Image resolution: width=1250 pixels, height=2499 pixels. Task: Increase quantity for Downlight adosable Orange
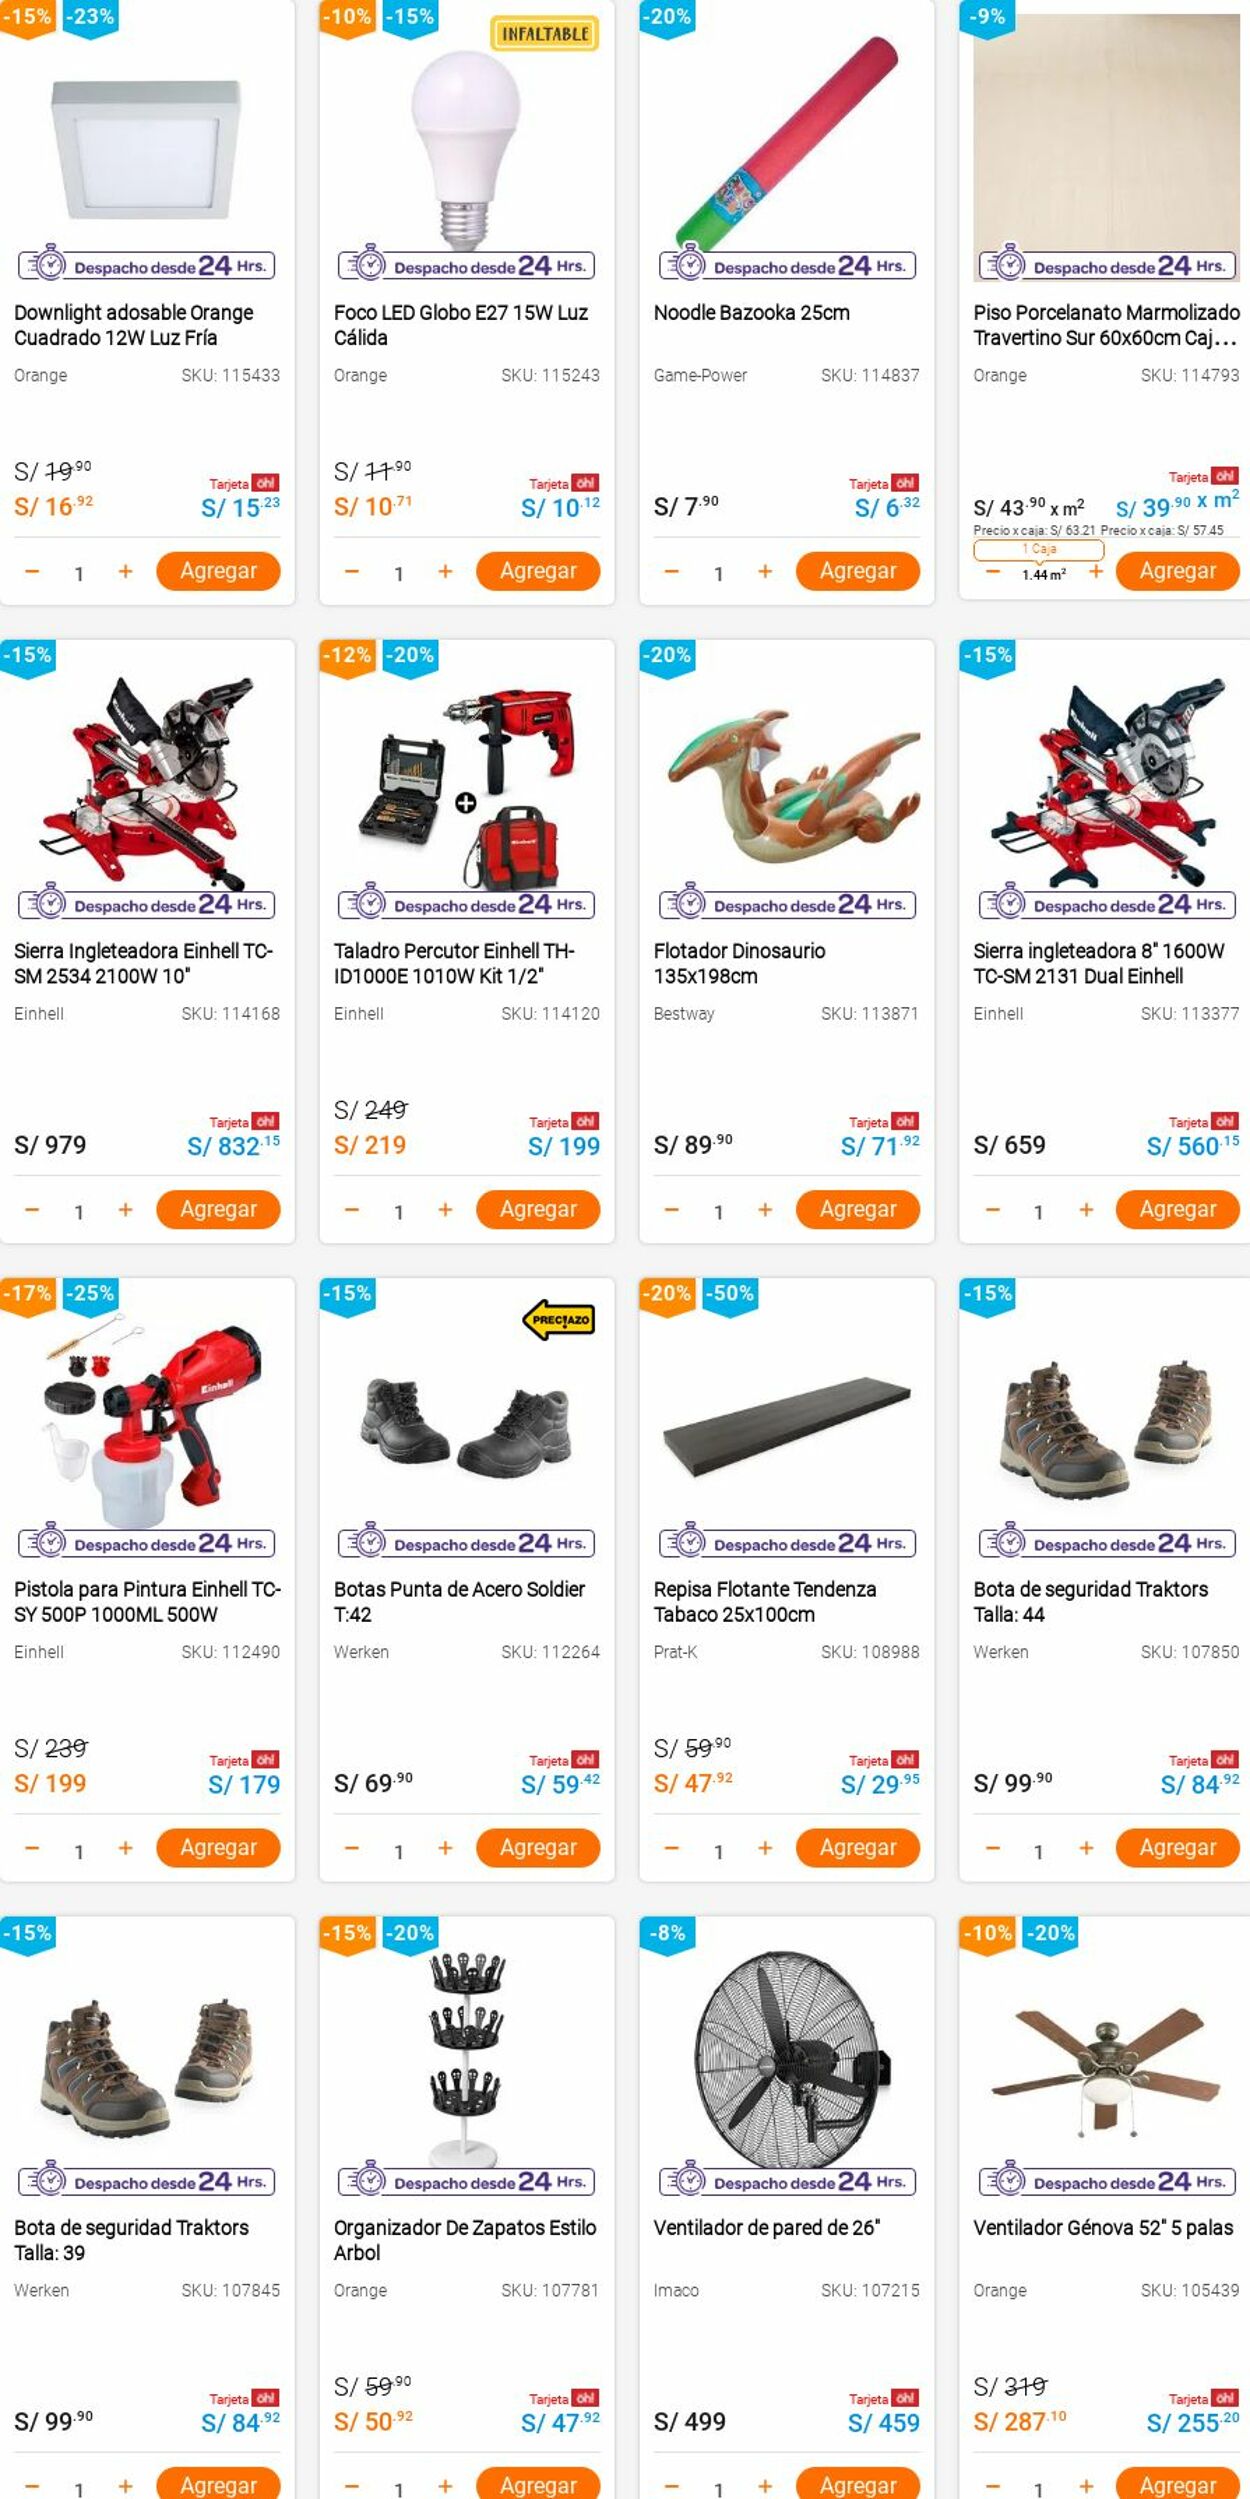click(x=125, y=571)
